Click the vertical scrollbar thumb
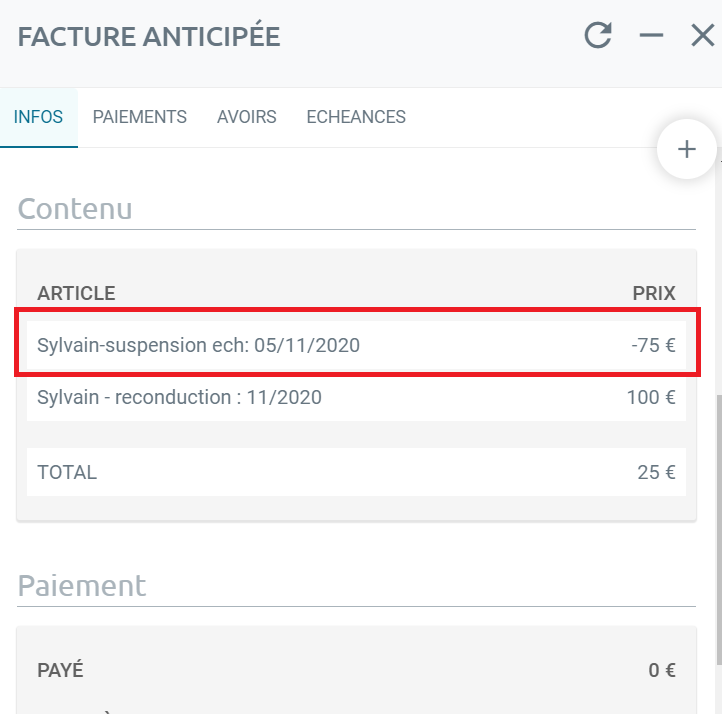The height and width of the screenshot is (714, 722). 719,529
